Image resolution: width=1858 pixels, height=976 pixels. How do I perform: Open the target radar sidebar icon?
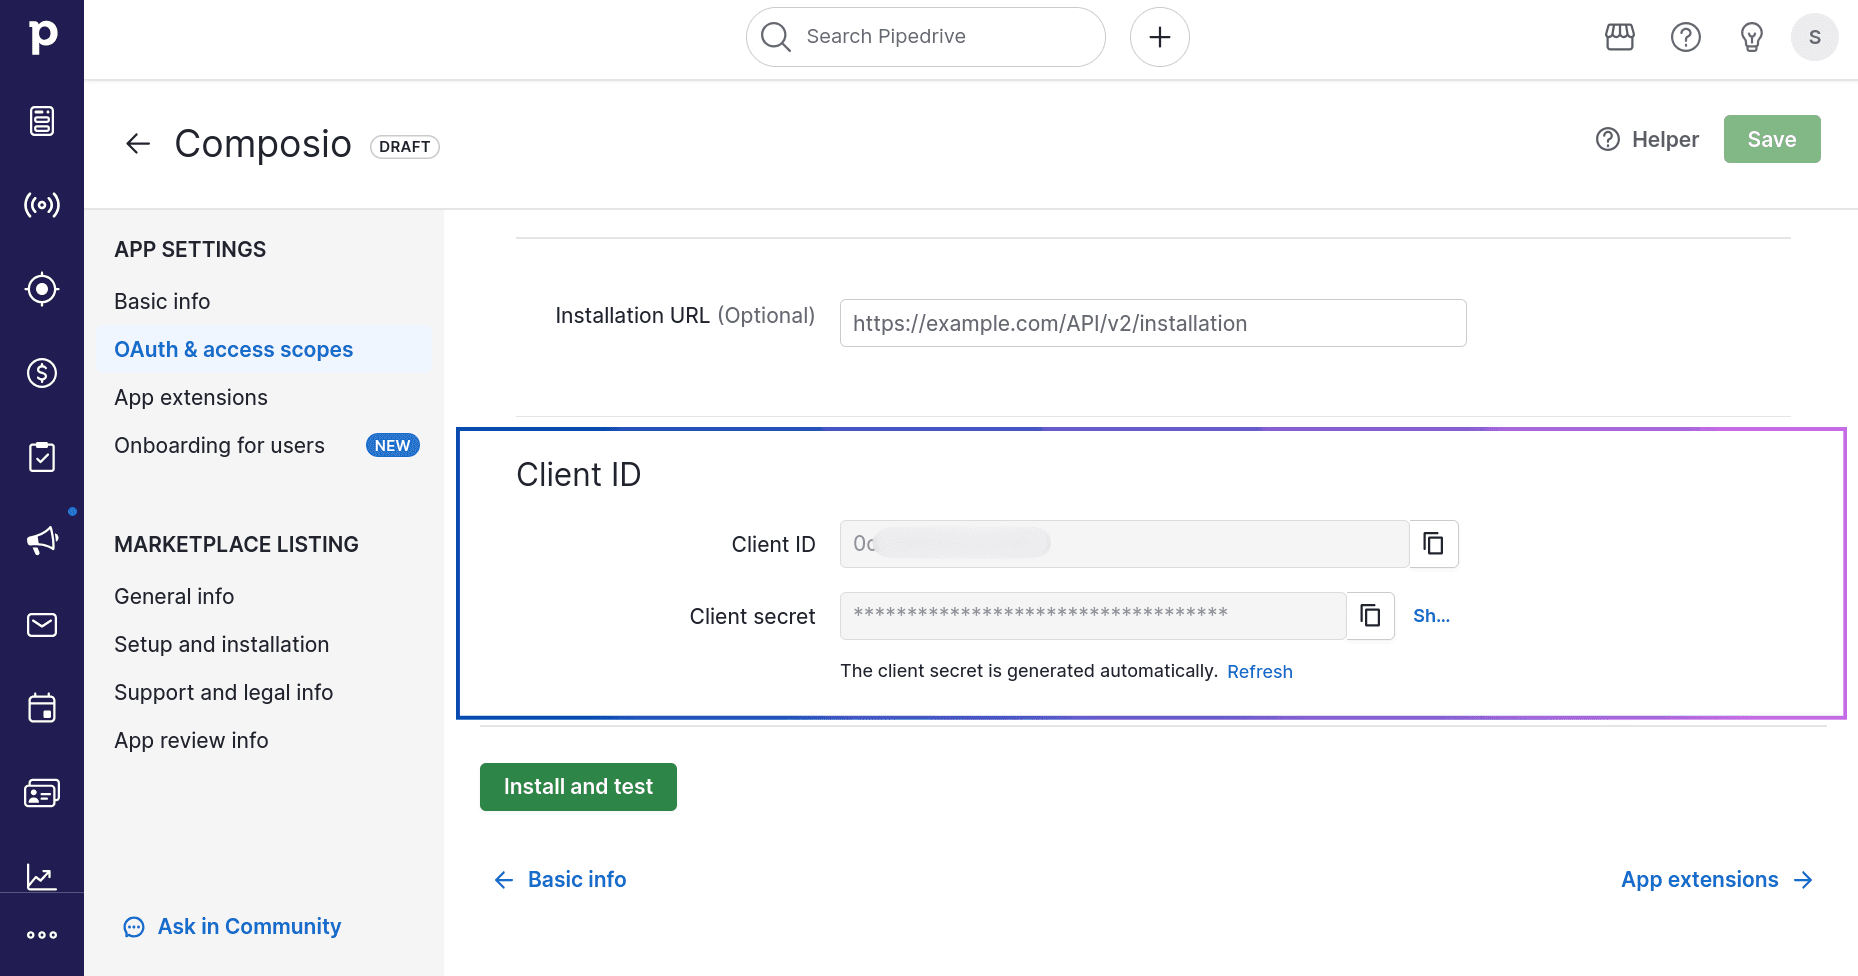[42, 289]
